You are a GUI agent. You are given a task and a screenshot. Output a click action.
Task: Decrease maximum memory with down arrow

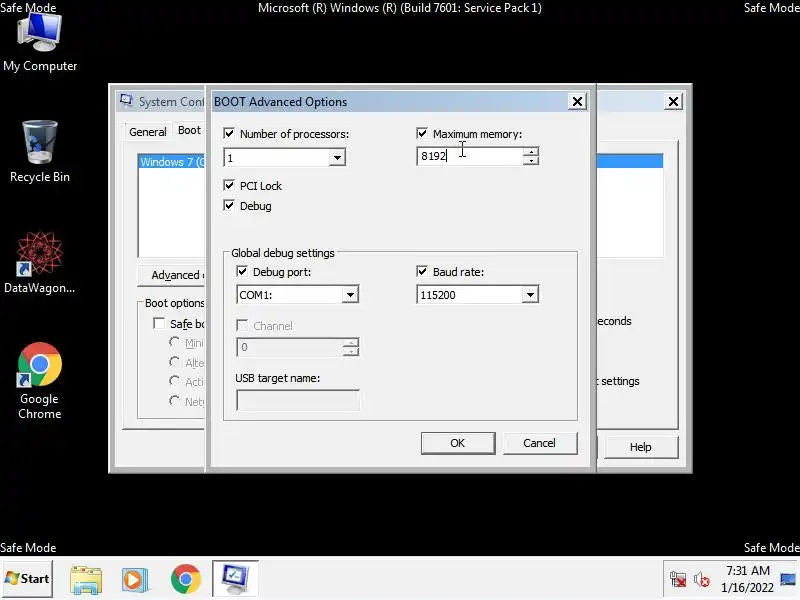coord(531,161)
